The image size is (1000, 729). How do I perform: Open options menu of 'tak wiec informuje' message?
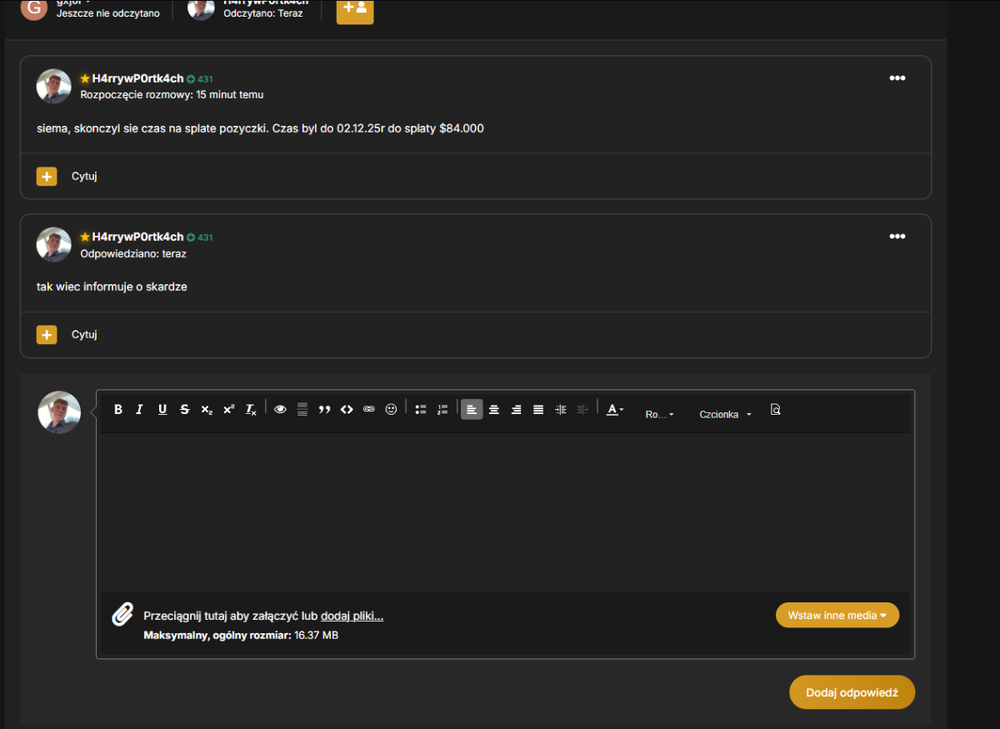tap(897, 236)
